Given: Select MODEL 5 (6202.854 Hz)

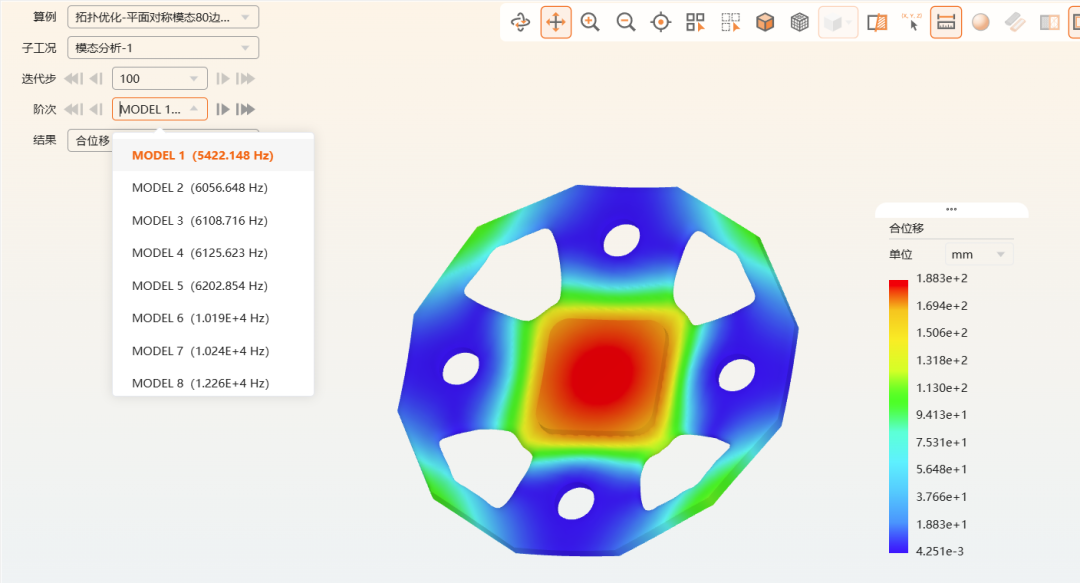Looking at the screenshot, I should click(213, 285).
